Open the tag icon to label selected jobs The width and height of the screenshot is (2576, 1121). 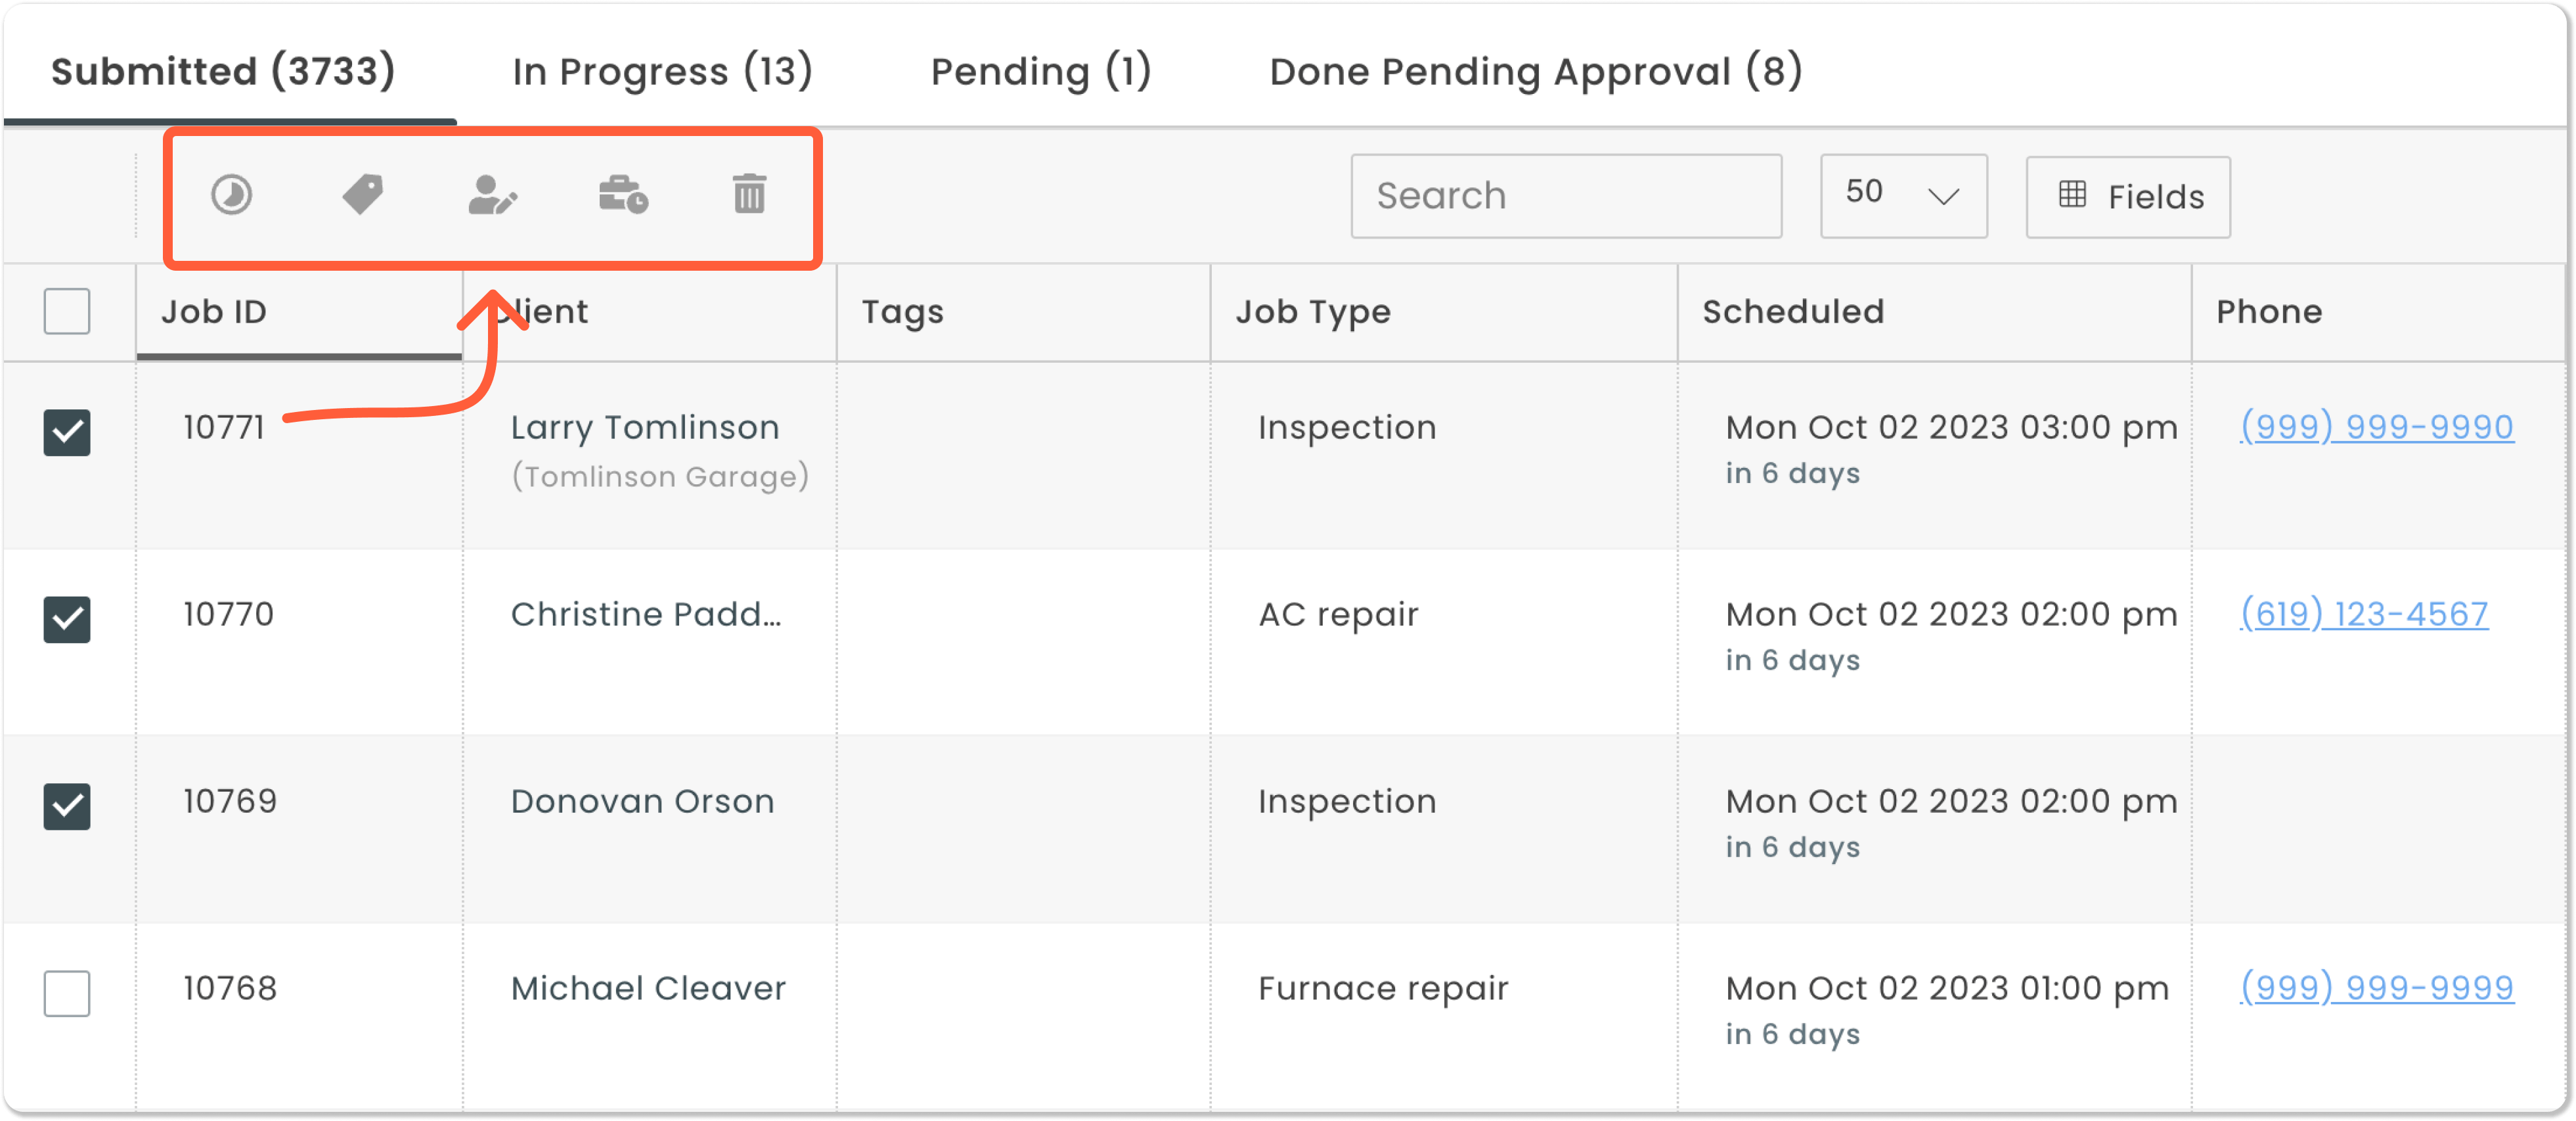(362, 195)
